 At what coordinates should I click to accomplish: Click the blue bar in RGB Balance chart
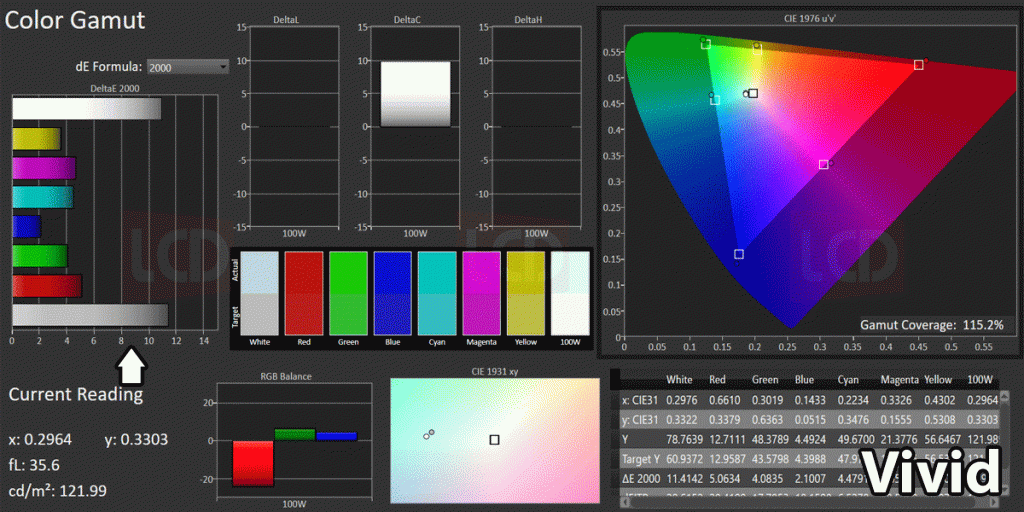pos(336,436)
